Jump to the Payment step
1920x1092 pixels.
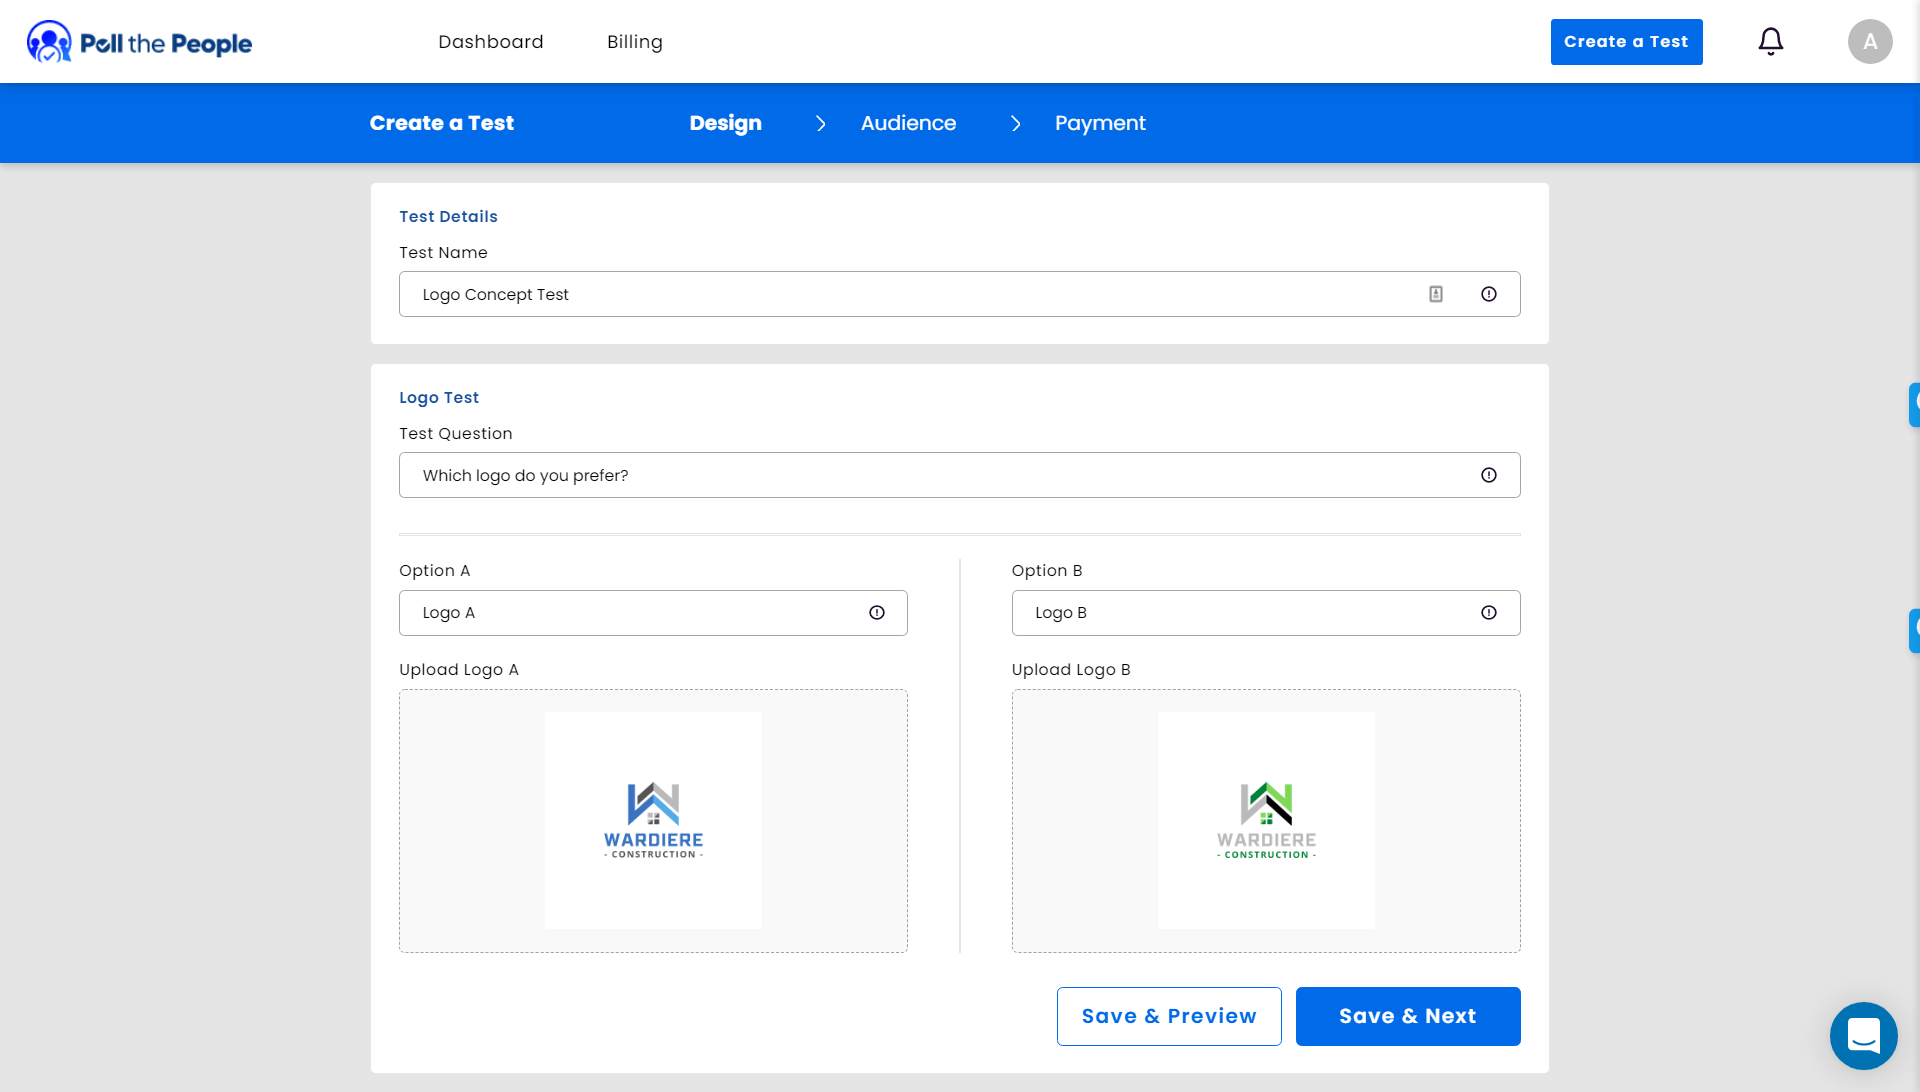pos(1100,123)
